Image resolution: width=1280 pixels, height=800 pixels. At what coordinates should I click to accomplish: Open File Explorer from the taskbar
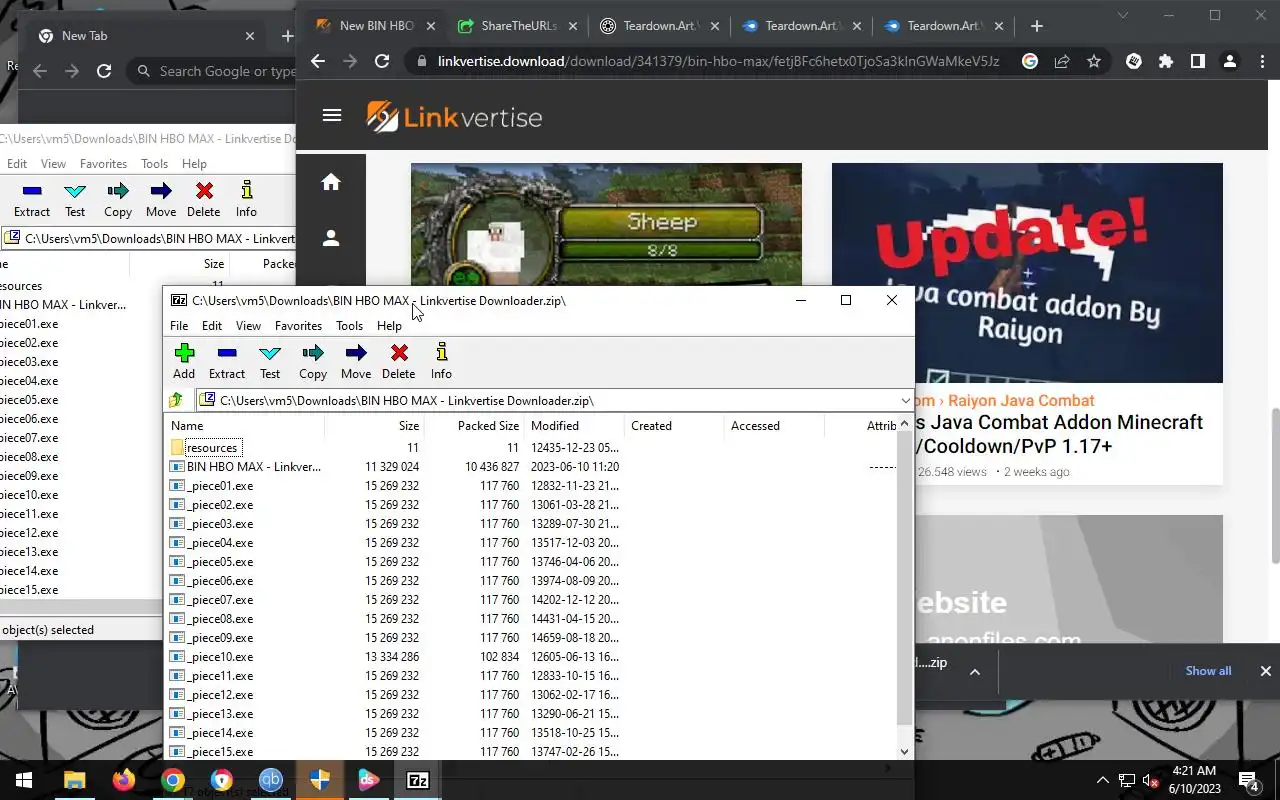coord(75,780)
